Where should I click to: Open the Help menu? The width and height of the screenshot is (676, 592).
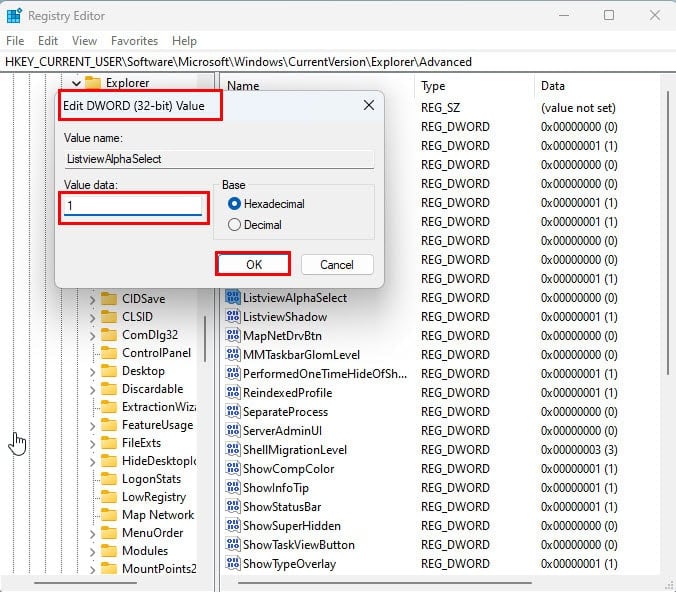coord(184,41)
